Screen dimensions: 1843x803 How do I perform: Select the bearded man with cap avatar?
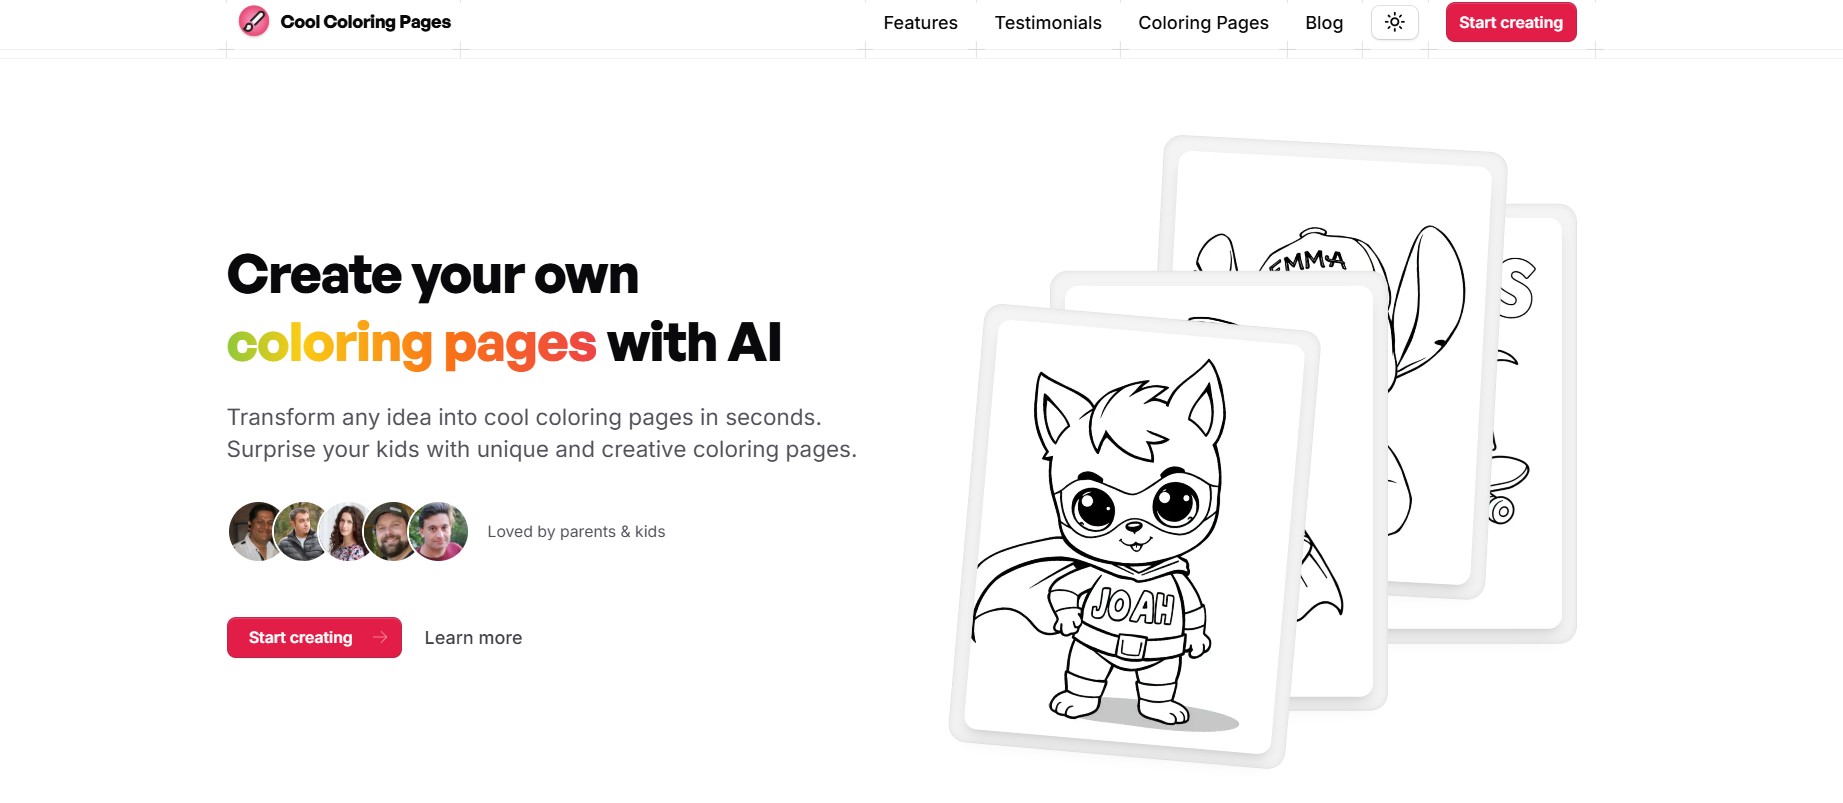click(x=392, y=531)
